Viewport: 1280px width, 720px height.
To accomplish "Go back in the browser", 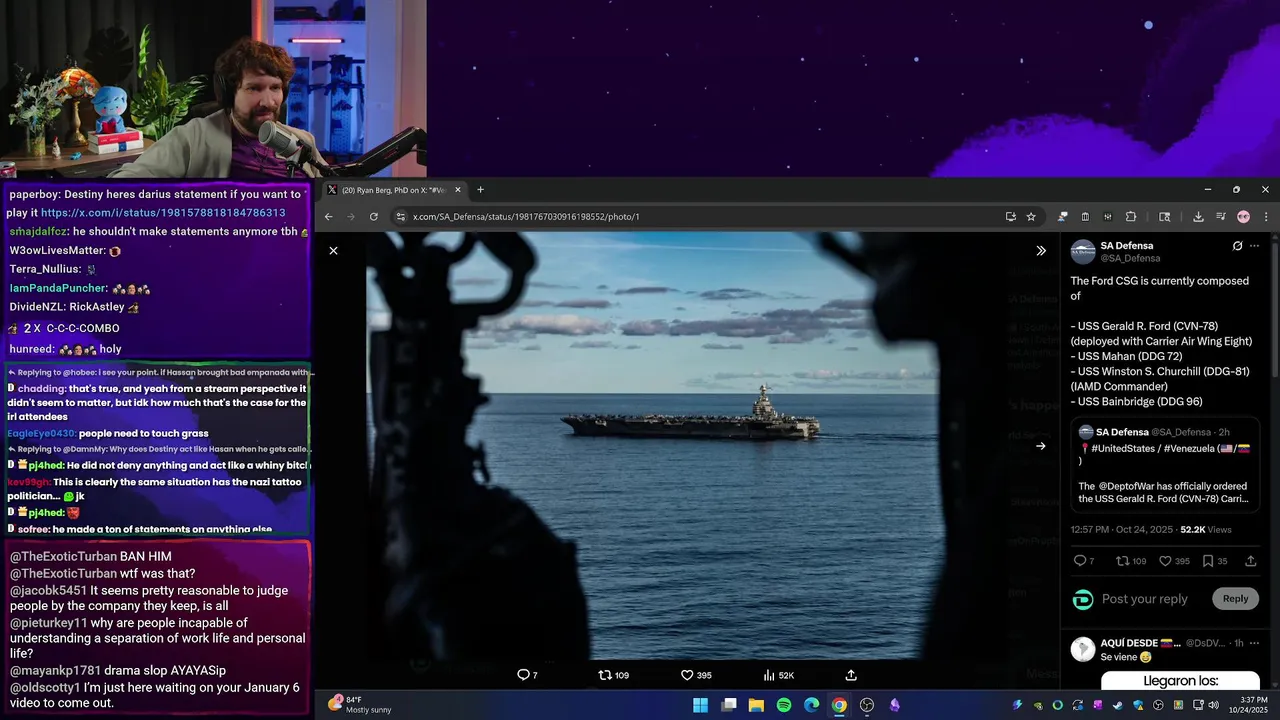I will 328,216.
